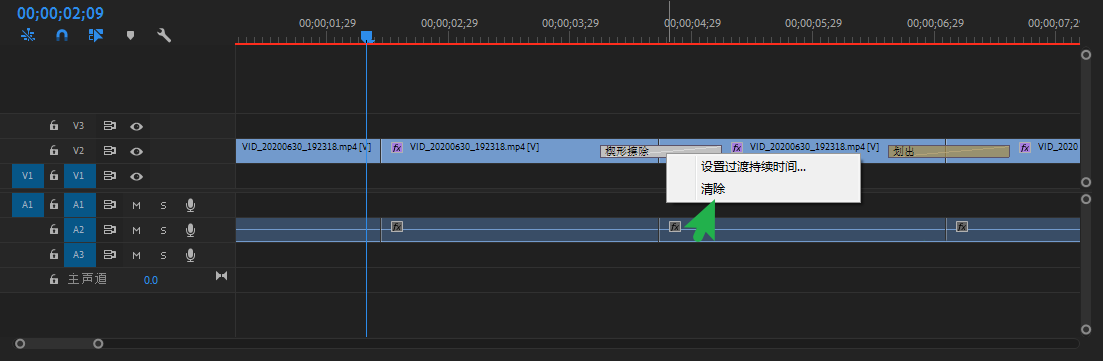Toggle the magnet Snap icon

point(62,35)
